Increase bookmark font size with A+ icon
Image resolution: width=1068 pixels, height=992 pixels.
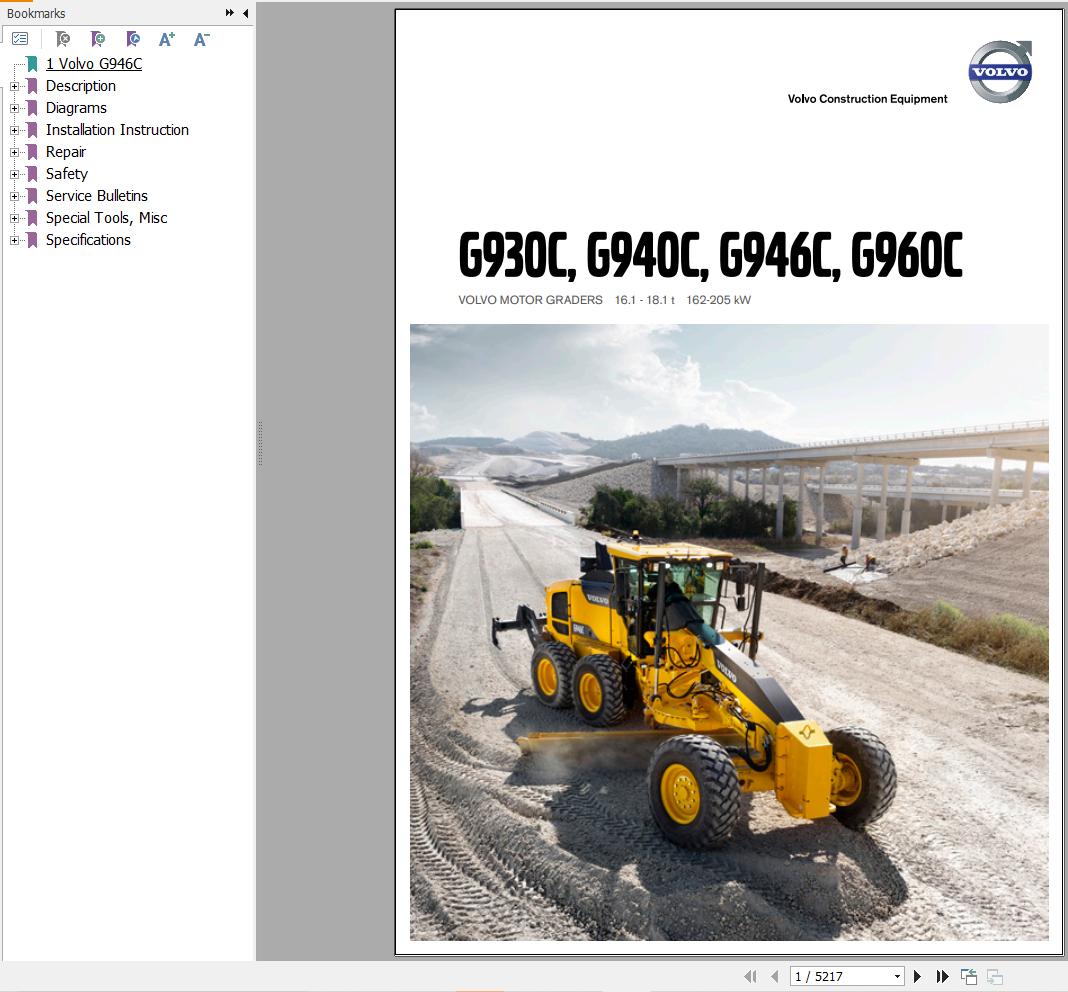(167, 39)
